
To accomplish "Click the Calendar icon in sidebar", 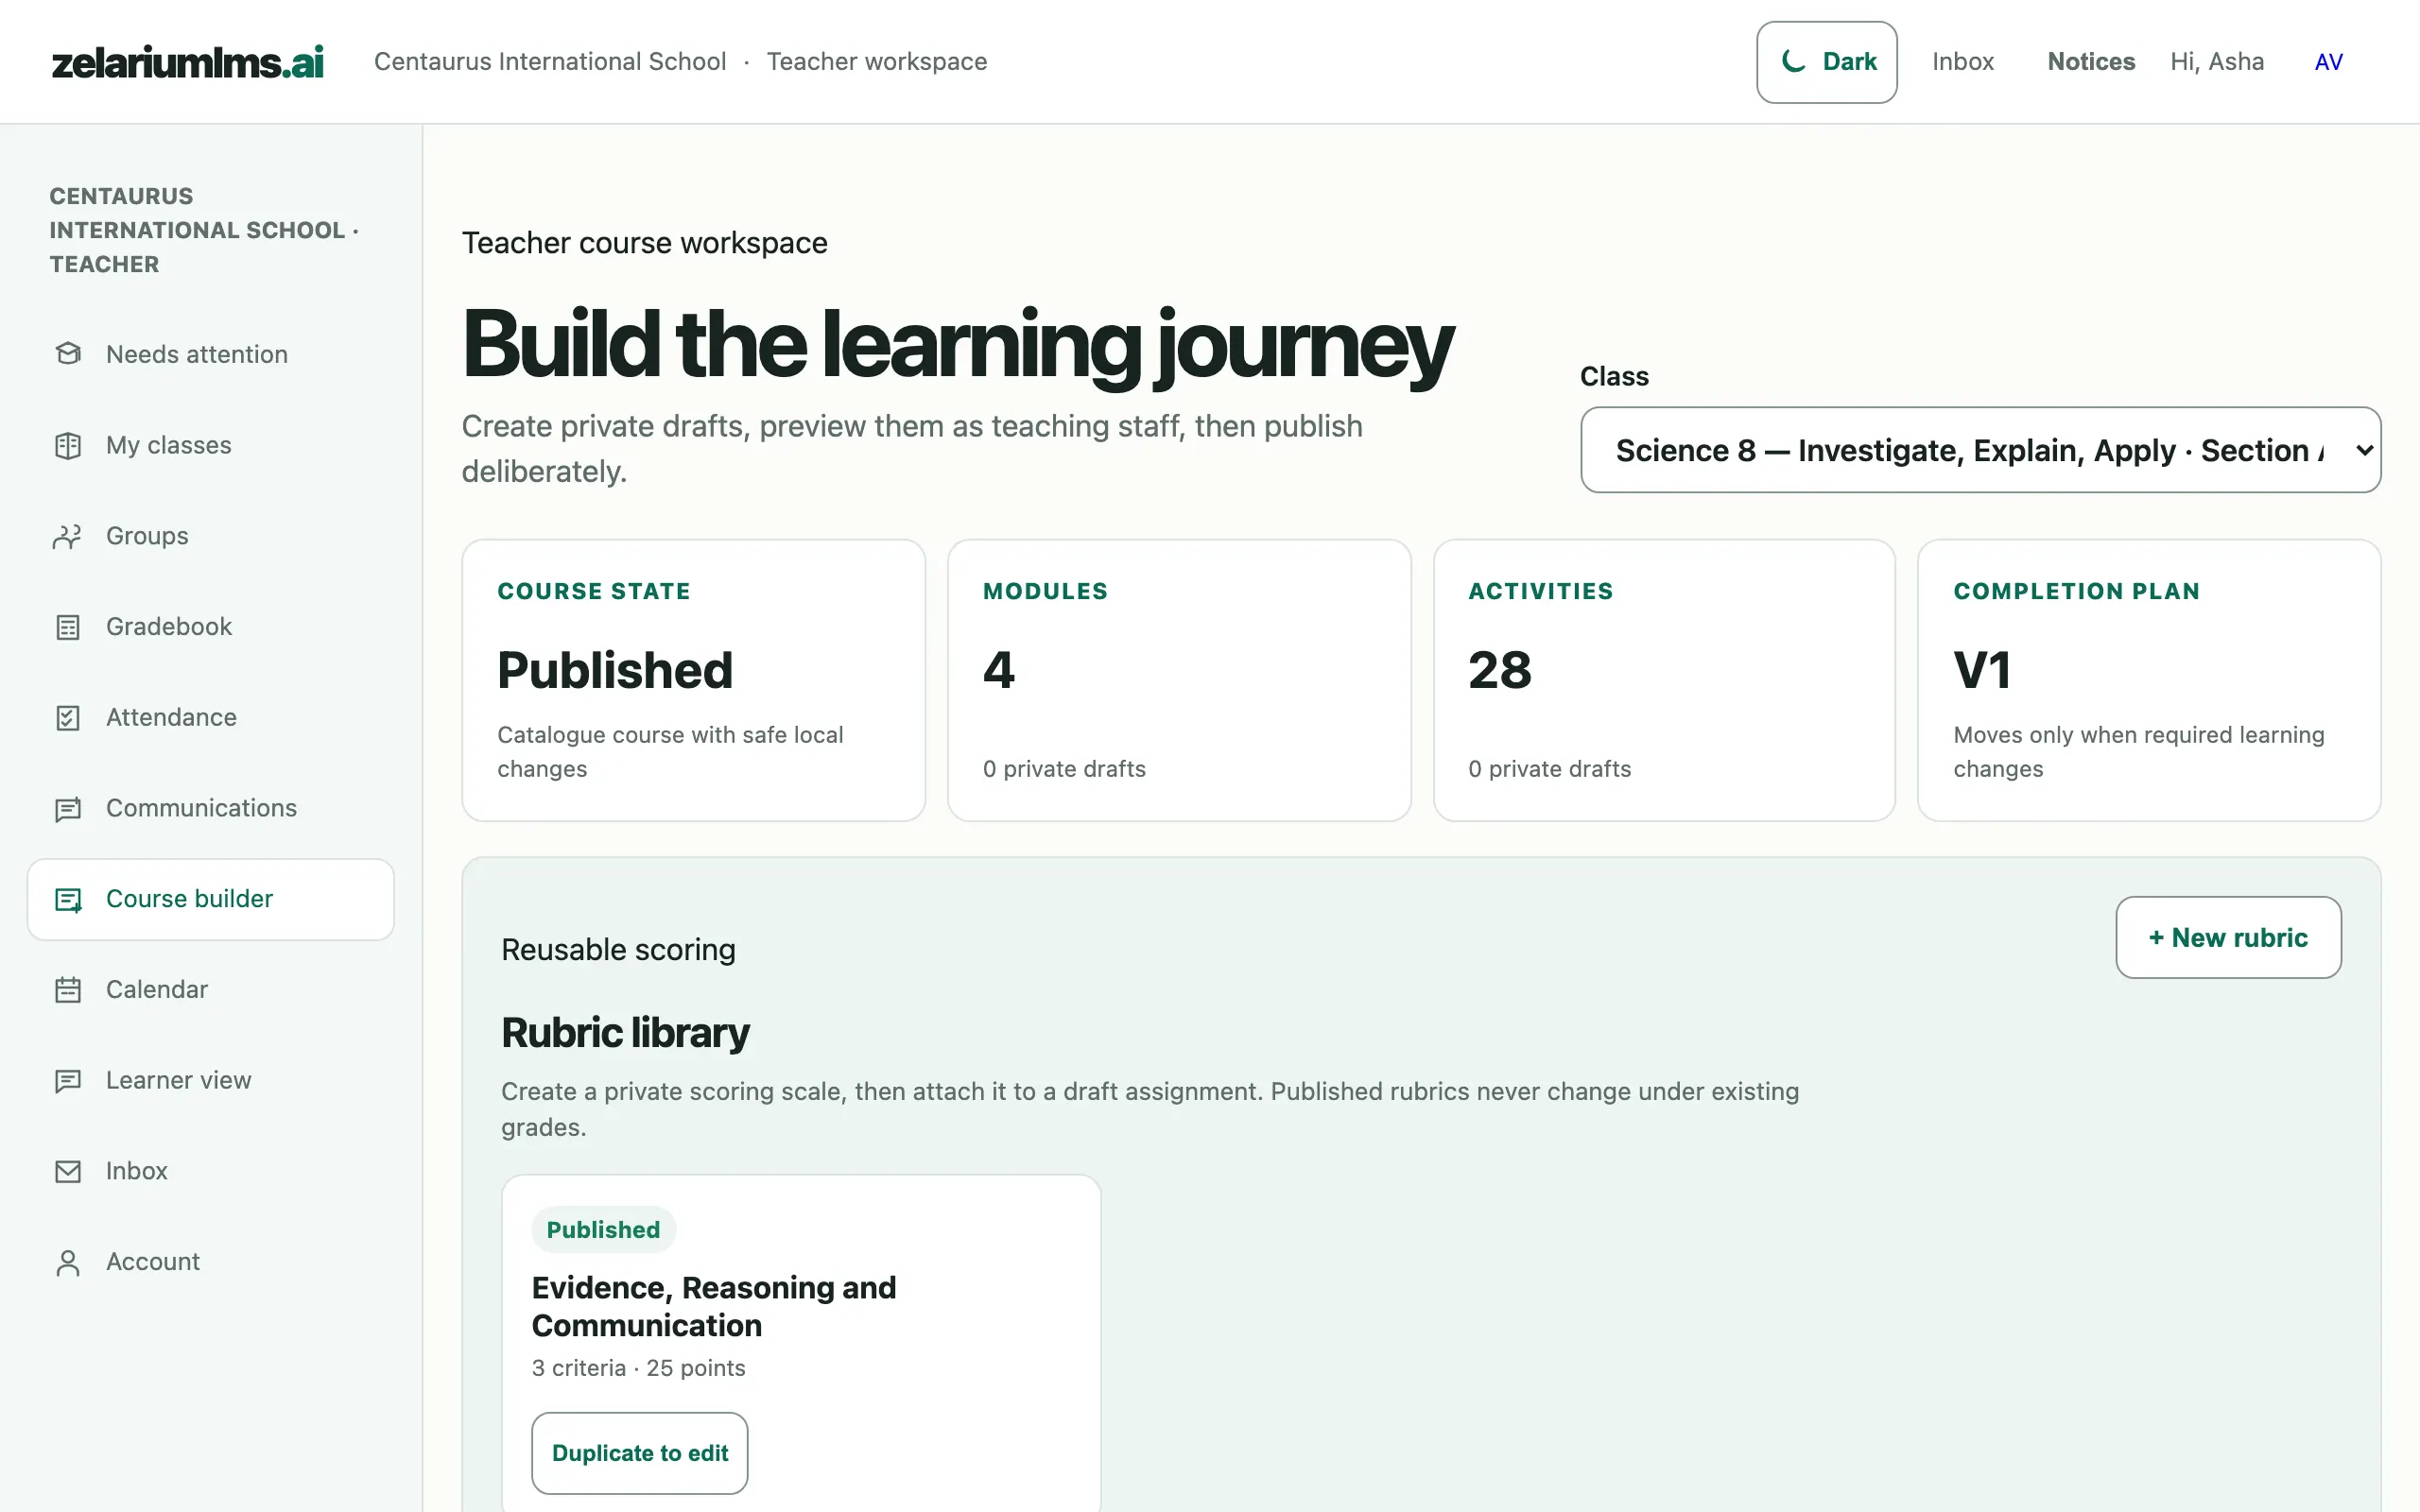I will pos(68,990).
